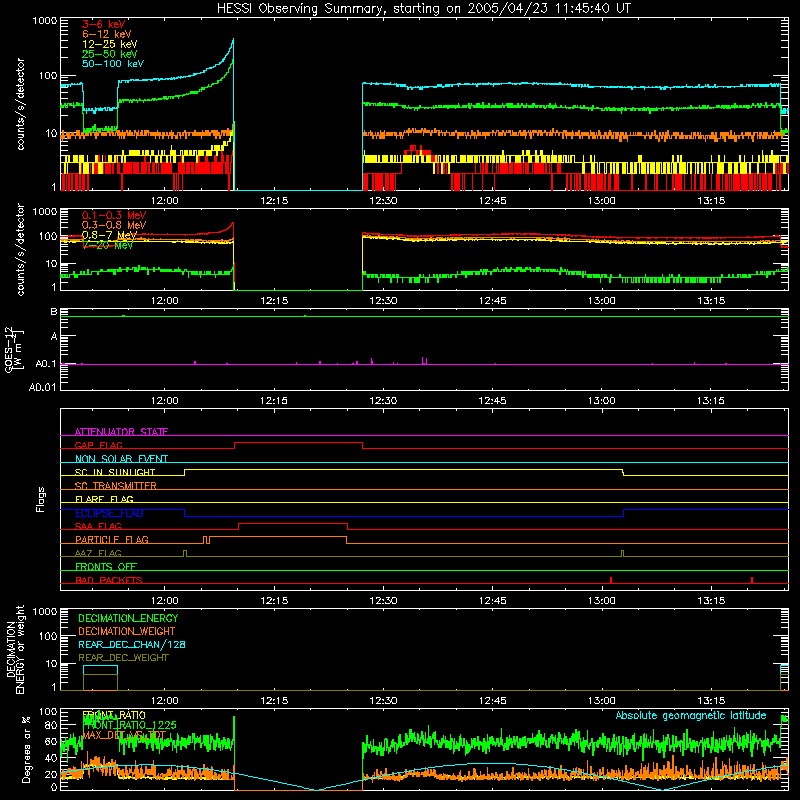Click the REAR_DEC_CHAN/128 legend label

[132, 644]
